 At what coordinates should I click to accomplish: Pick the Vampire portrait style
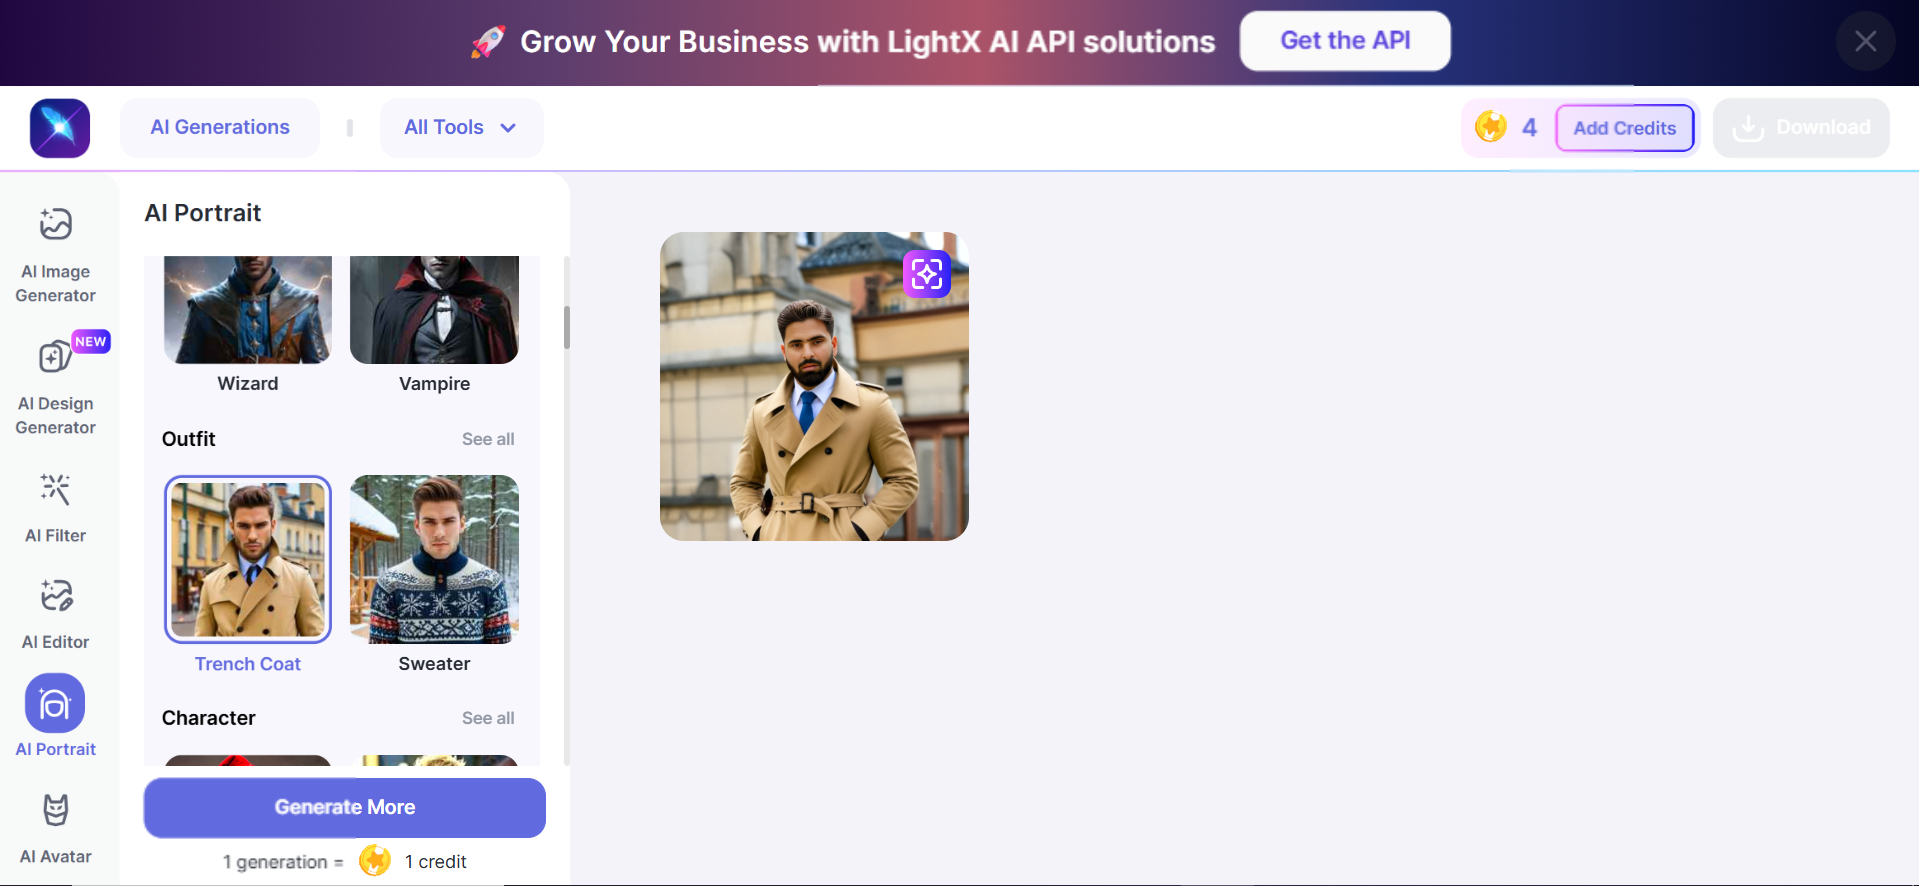tap(434, 310)
